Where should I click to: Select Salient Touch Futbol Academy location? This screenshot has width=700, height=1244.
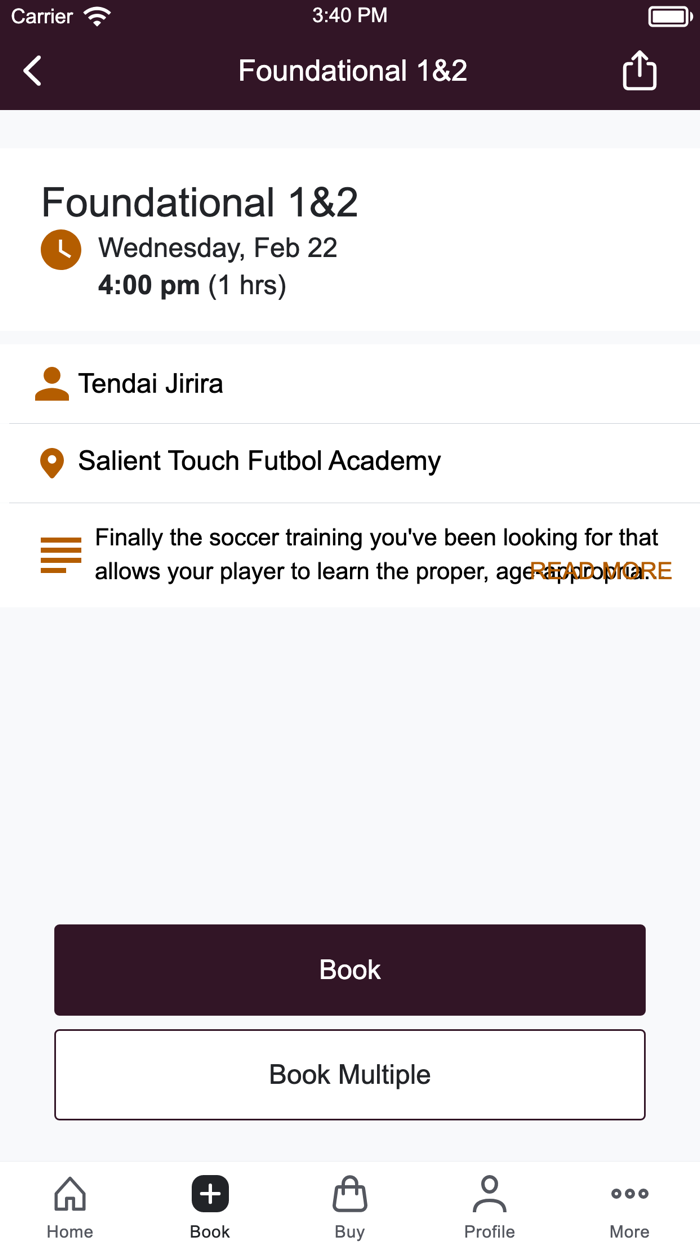259,462
